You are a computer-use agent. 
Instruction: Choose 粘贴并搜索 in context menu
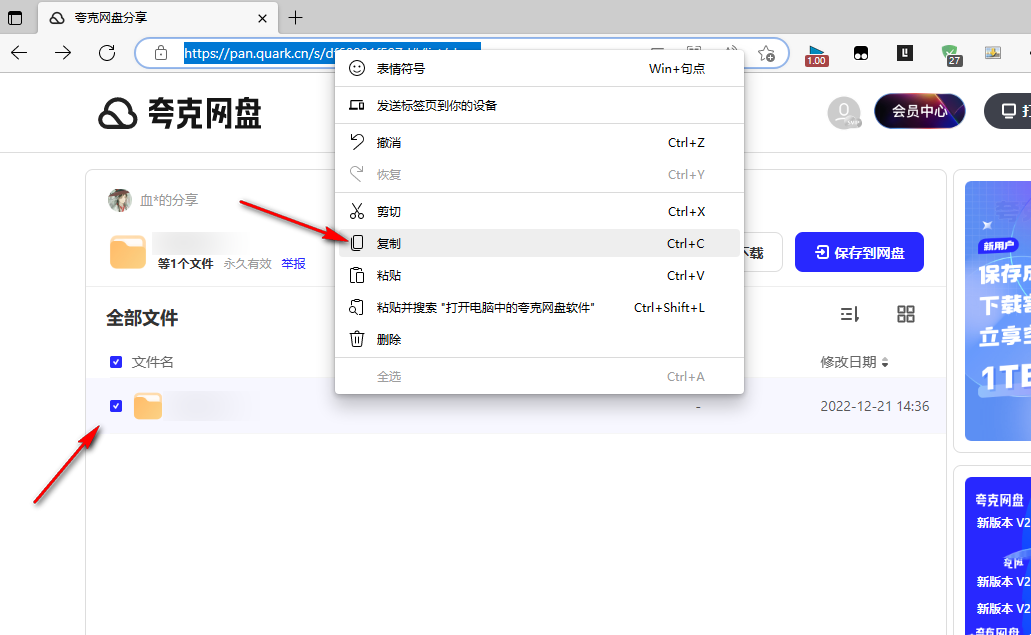click(539, 308)
